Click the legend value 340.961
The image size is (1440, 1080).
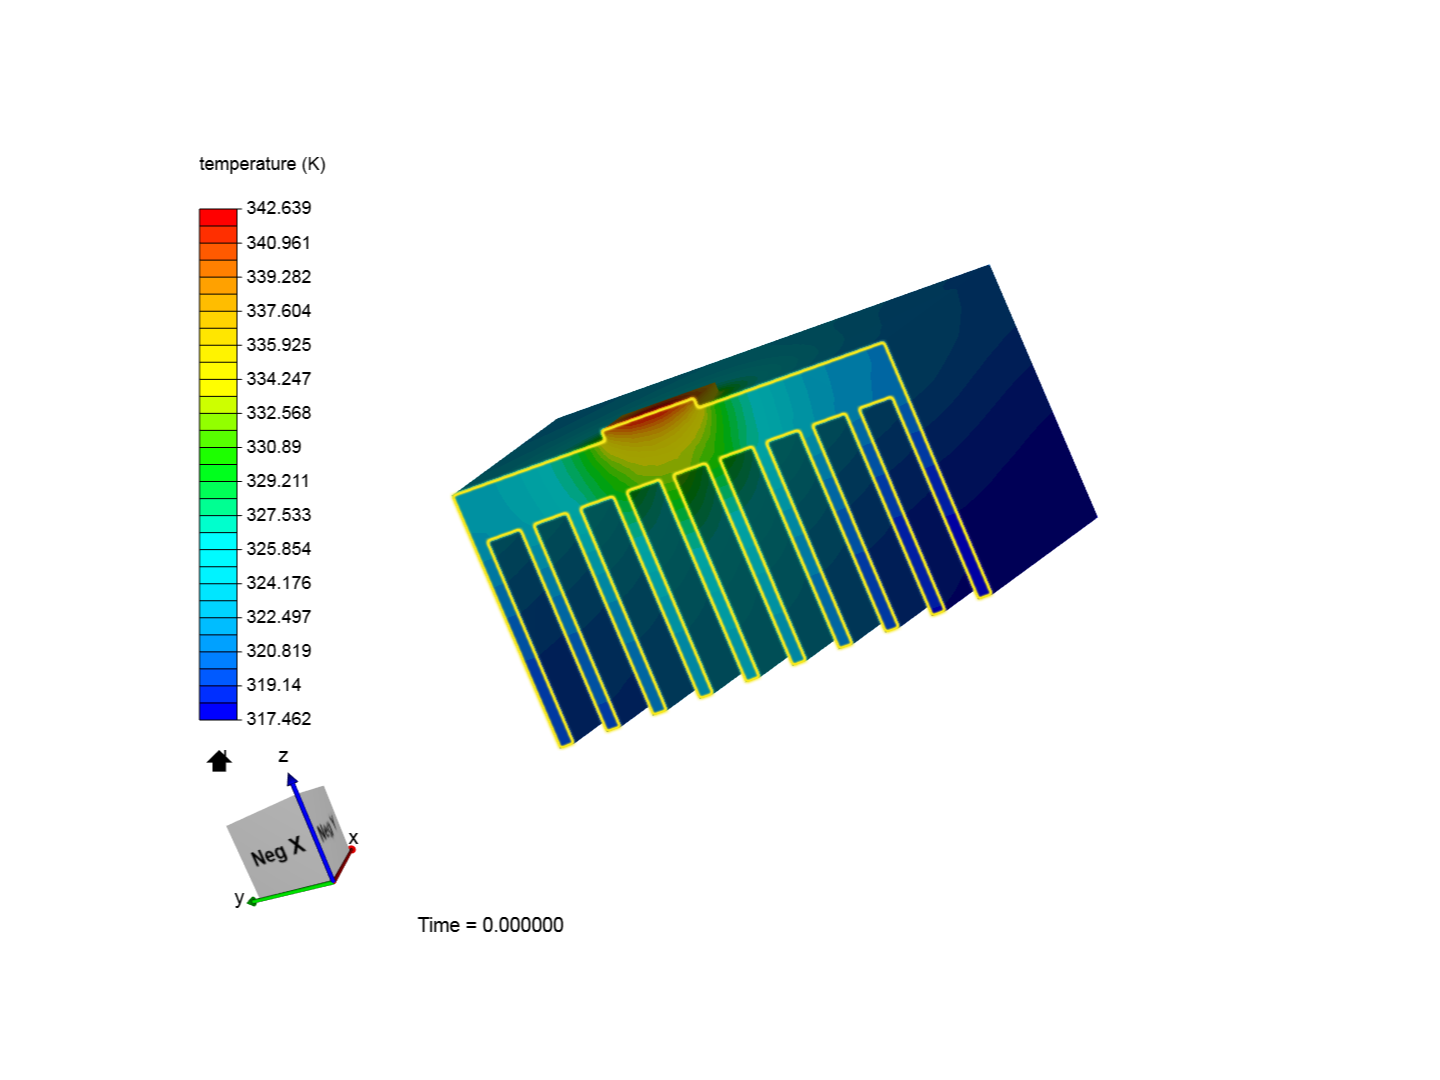[x=279, y=243]
